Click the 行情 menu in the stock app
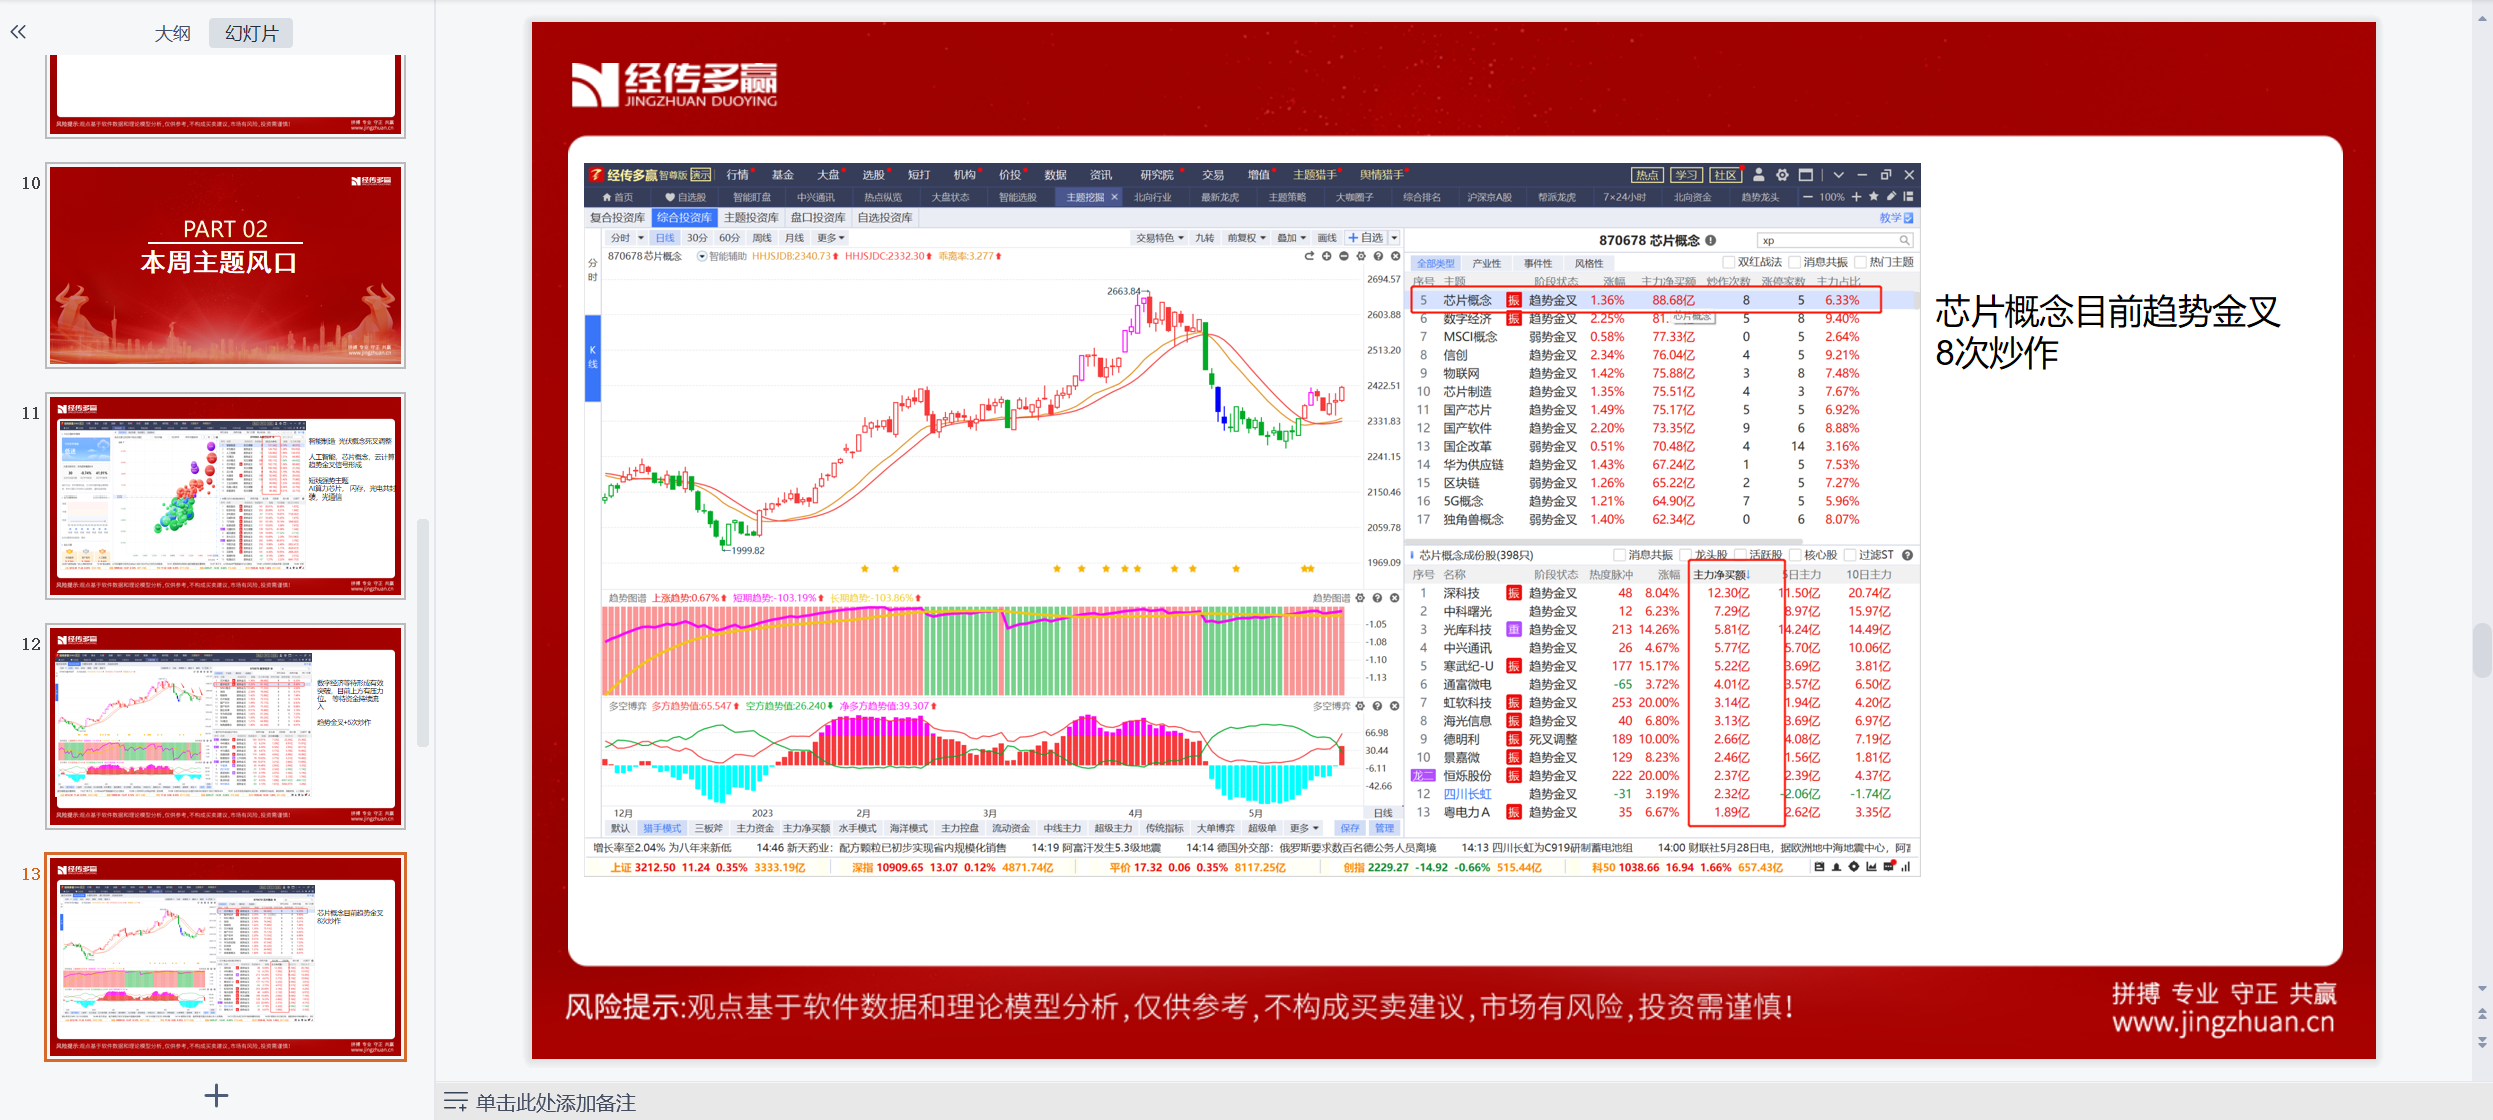The image size is (2493, 1120). (738, 175)
